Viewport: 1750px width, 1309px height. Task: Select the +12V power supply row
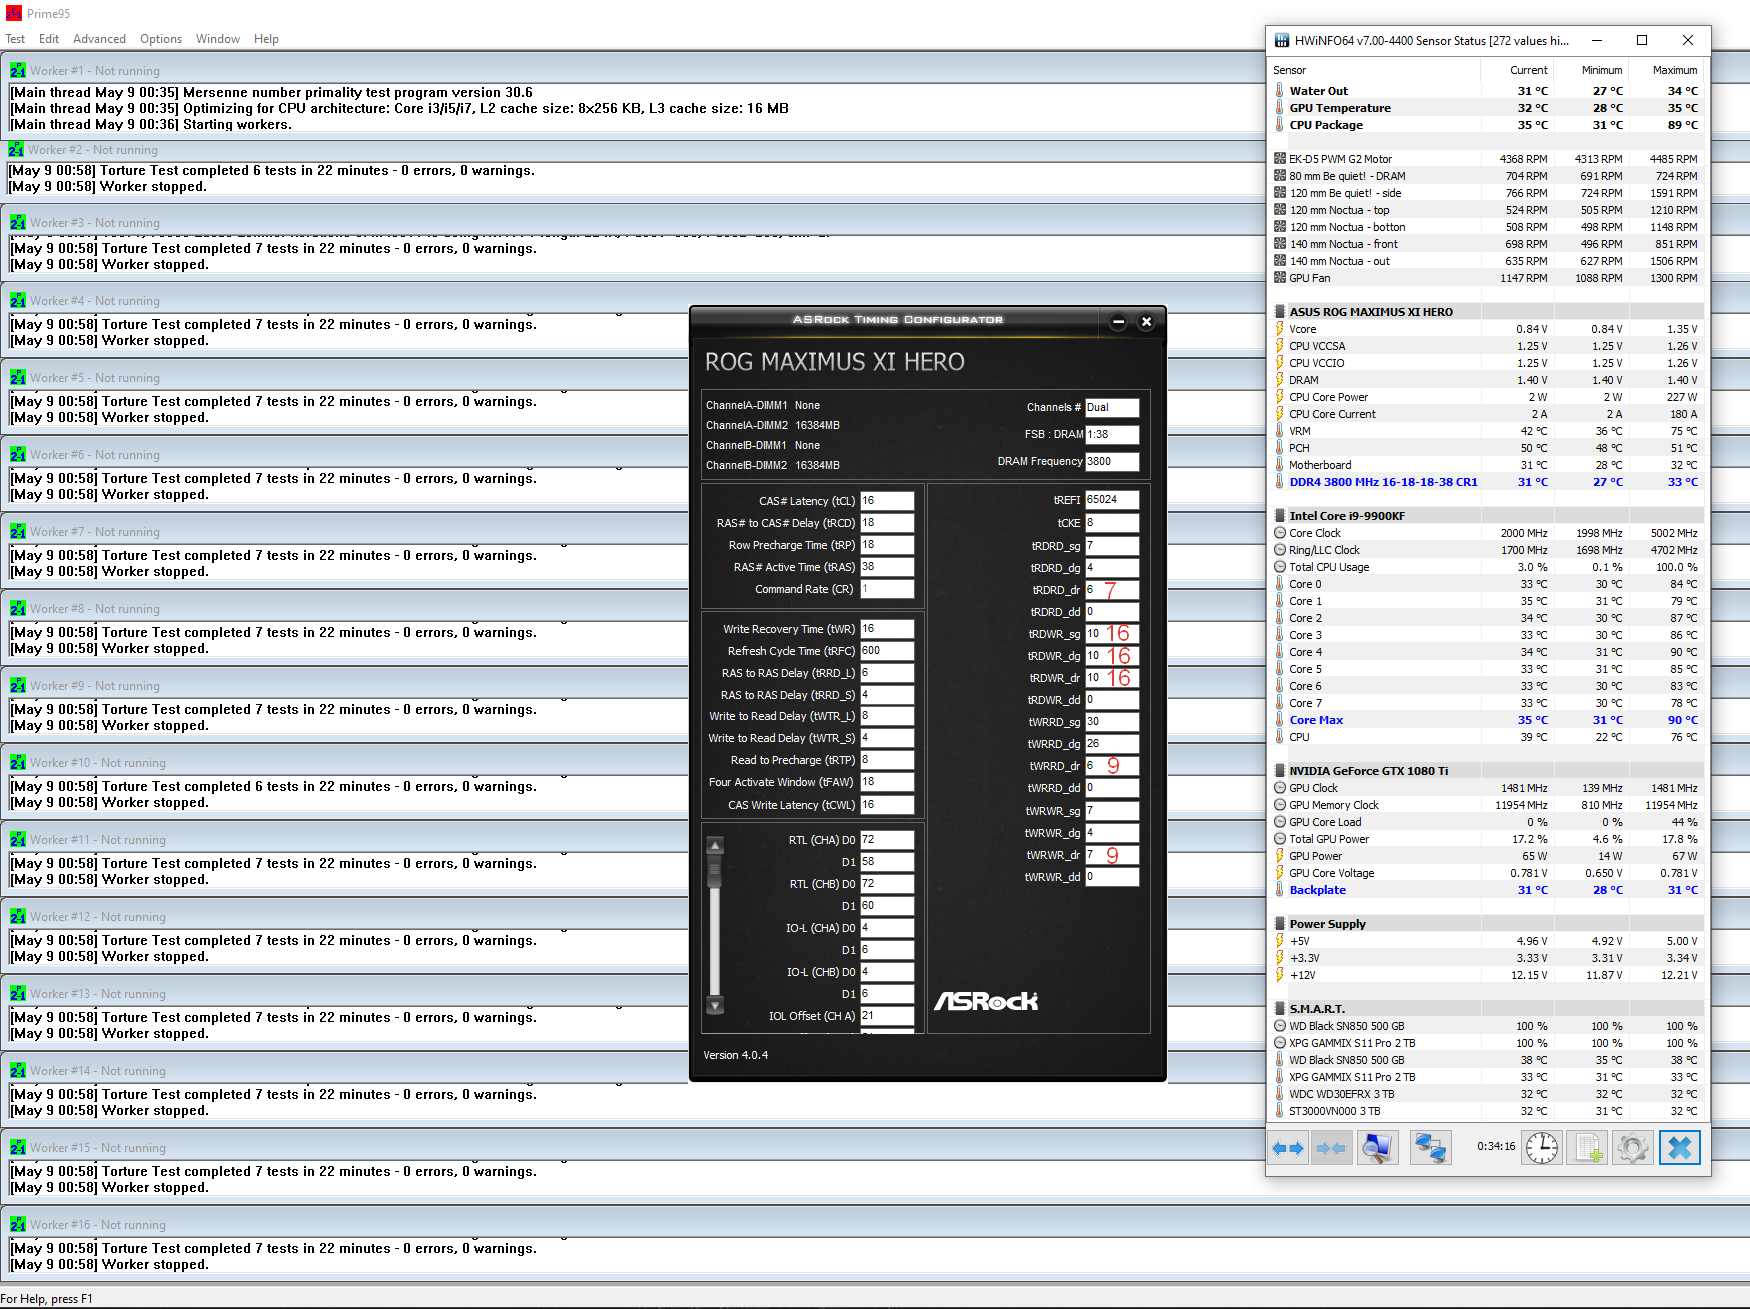1487,975
